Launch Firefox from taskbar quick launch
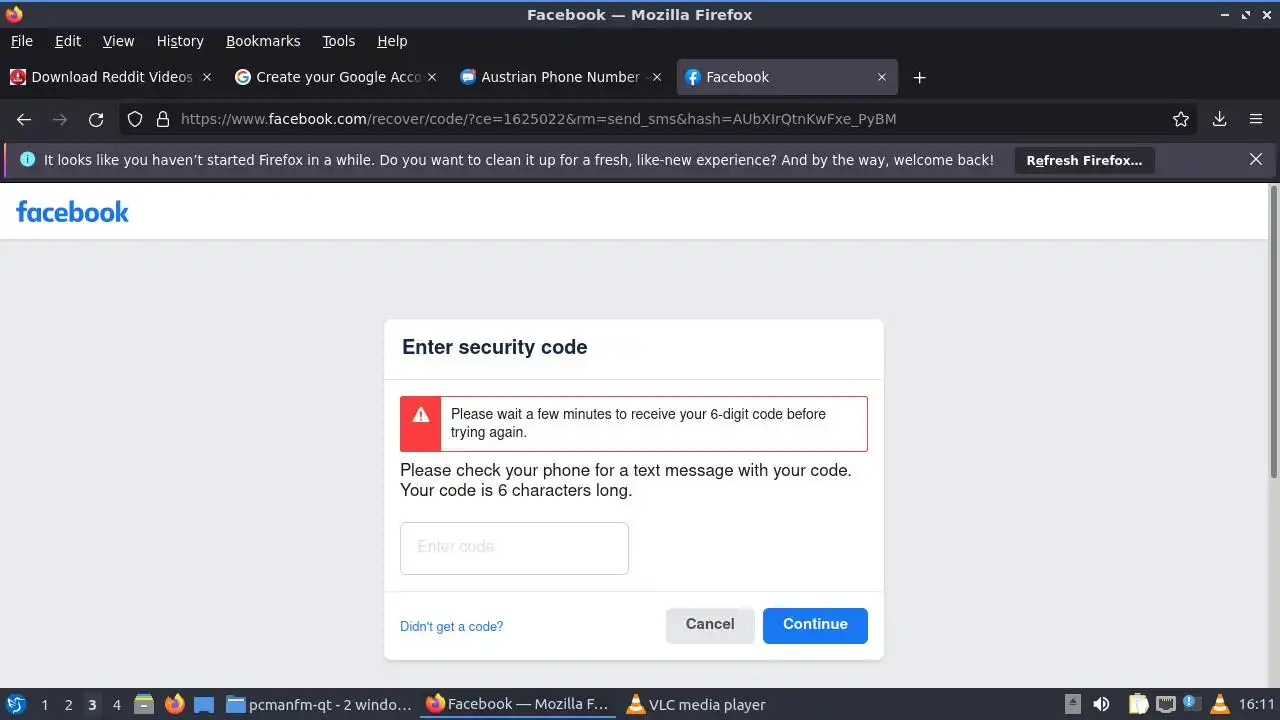Image resolution: width=1280 pixels, height=720 pixels. click(x=175, y=704)
